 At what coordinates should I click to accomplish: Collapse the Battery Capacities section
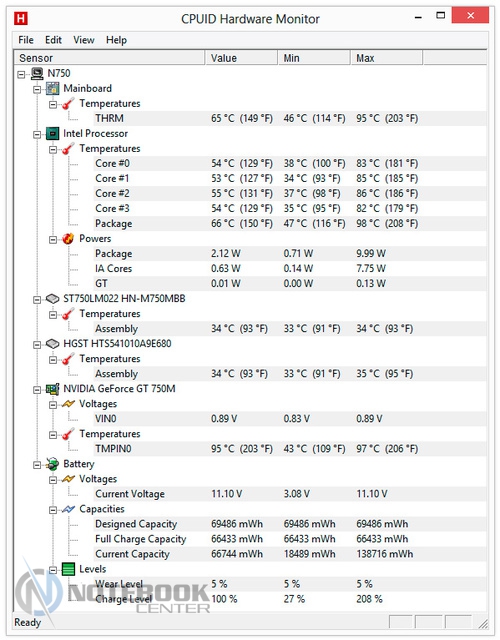[x=53, y=510]
